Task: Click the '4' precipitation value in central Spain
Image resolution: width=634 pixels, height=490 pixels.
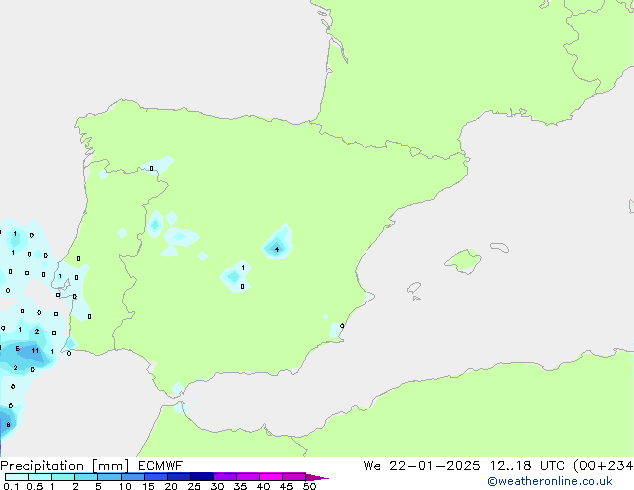Action: coord(277,249)
